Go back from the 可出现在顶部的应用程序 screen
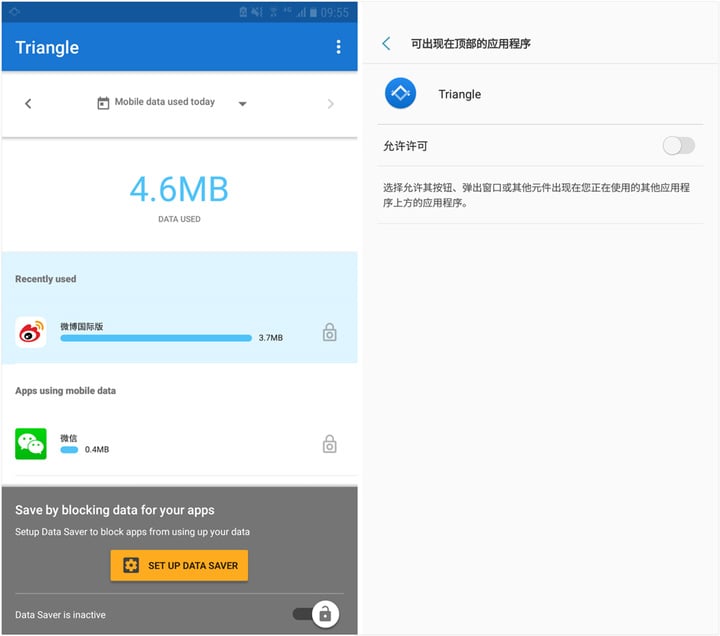 pyautogui.click(x=387, y=44)
